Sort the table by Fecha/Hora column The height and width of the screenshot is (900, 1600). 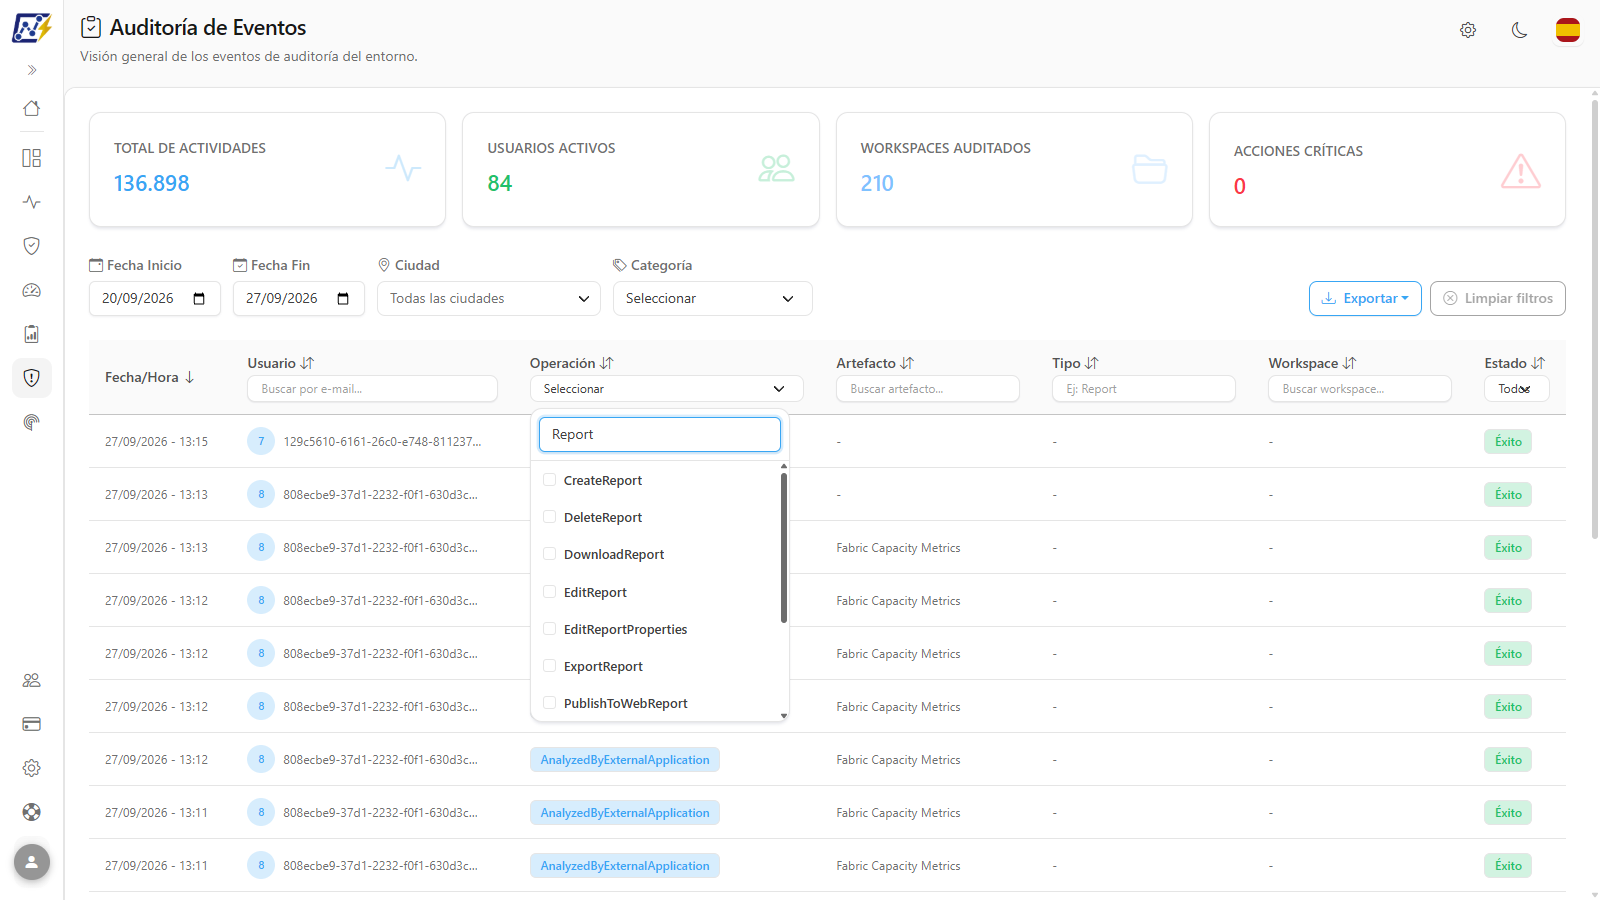pos(150,377)
